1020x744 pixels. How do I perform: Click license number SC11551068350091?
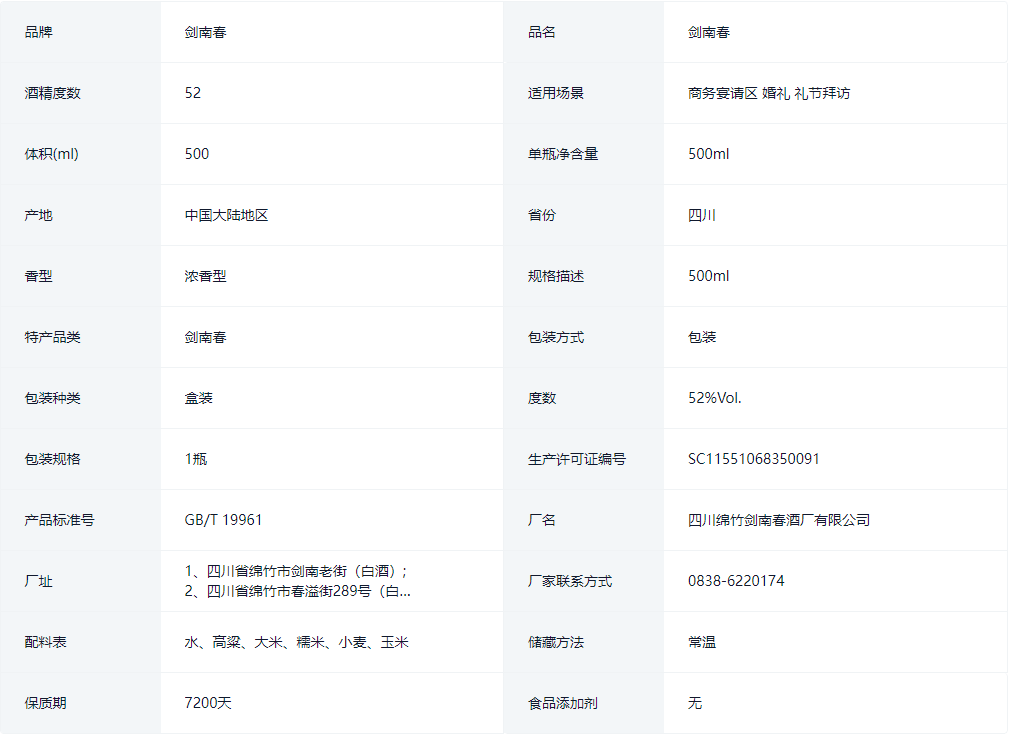[753, 459]
